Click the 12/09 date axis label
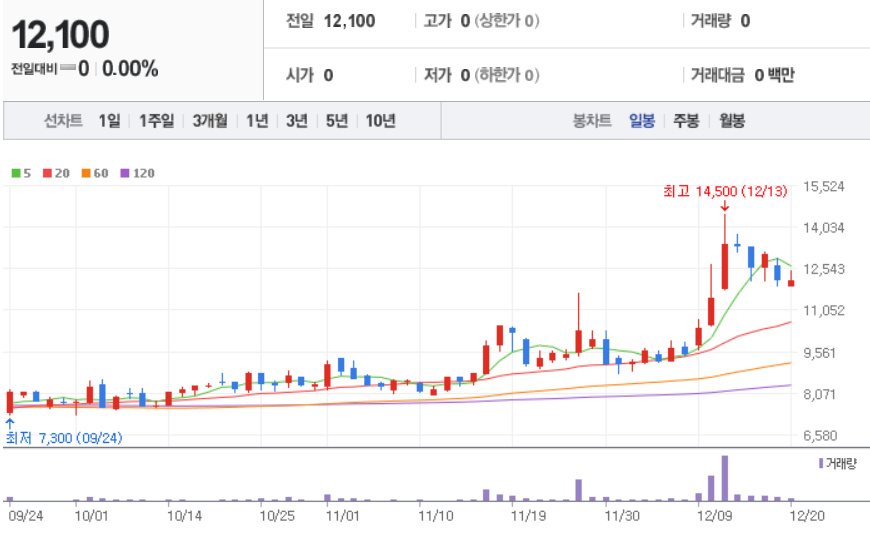The image size is (870, 545). click(715, 516)
